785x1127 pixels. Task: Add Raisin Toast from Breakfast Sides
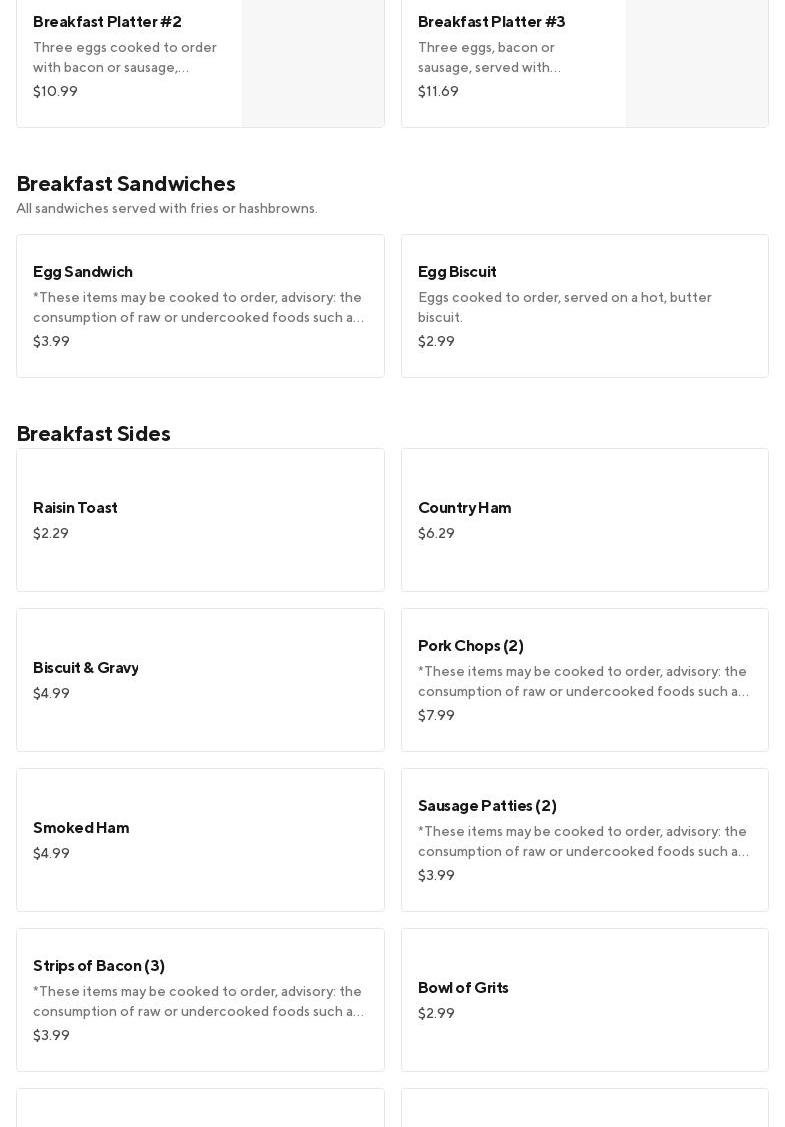pos(200,520)
